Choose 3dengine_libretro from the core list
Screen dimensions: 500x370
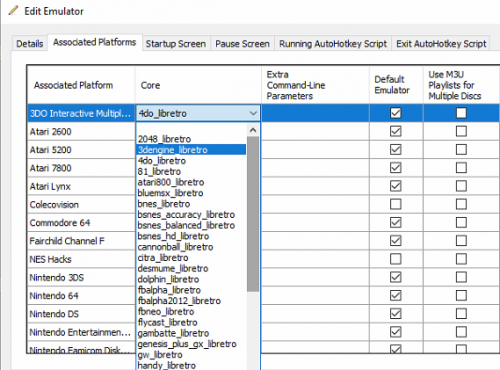[191, 150]
